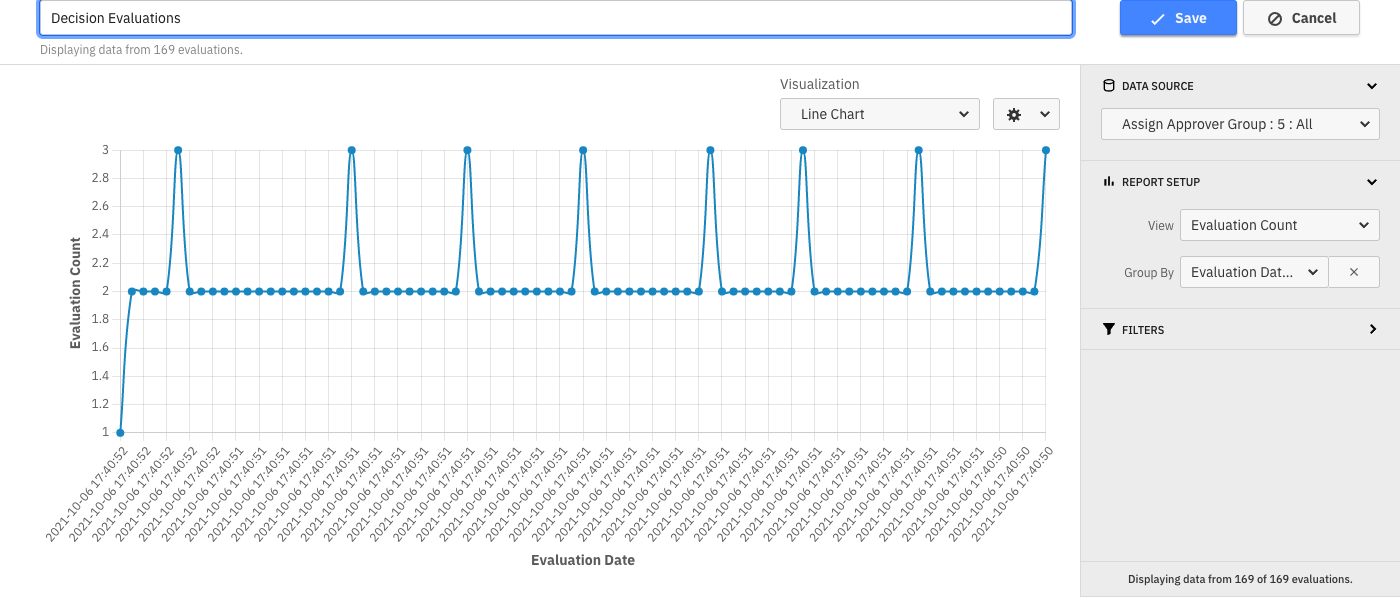Open the gear chart settings dropdown
1400x597 pixels.
(x=1026, y=114)
